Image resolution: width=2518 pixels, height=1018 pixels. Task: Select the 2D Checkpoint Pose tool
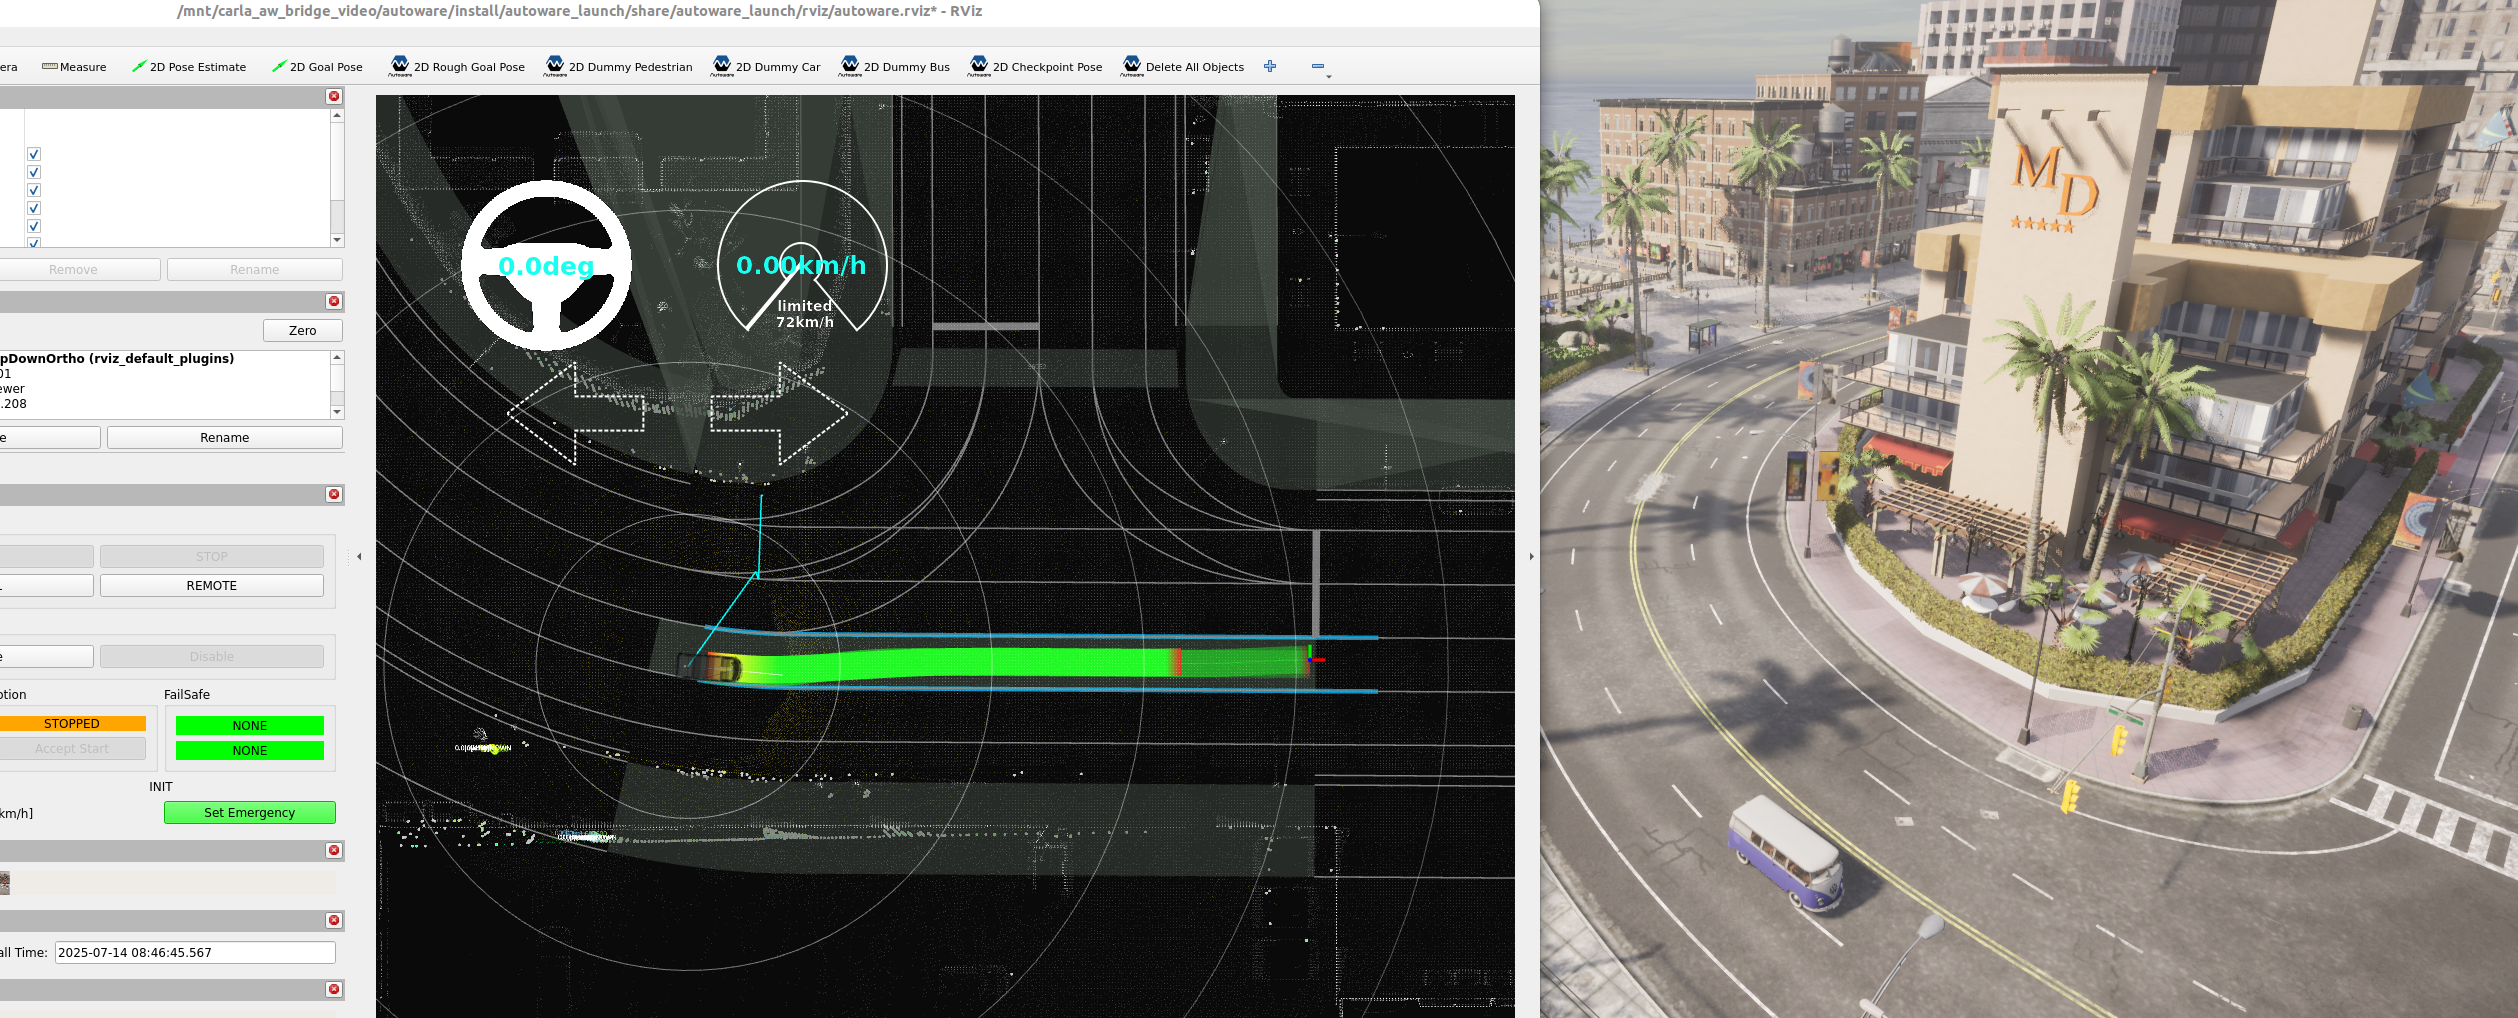[1036, 67]
